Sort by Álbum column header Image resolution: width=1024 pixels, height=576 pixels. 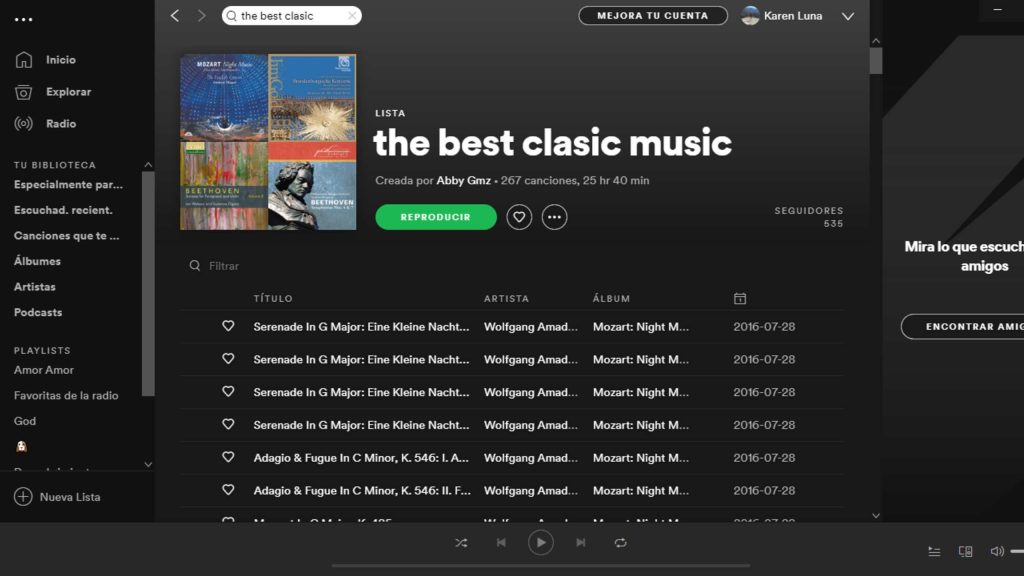(611, 298)
